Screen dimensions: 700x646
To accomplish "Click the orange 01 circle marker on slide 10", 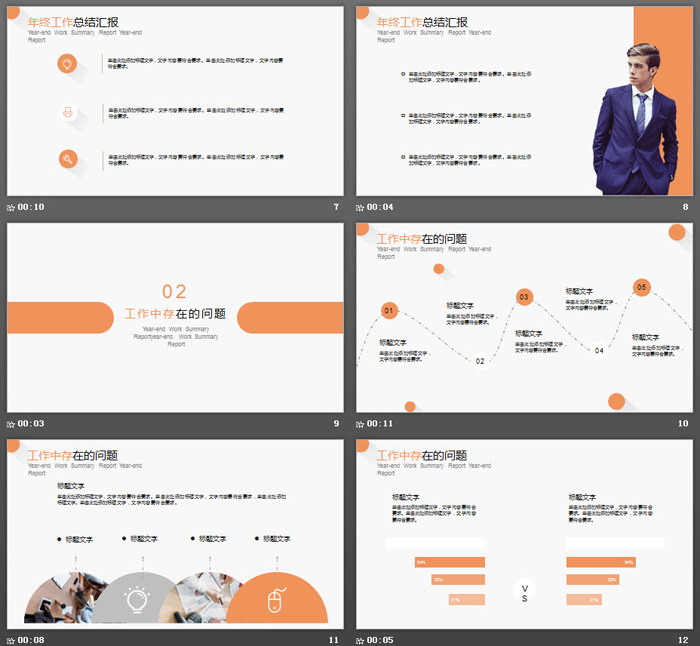I will 389,311.
